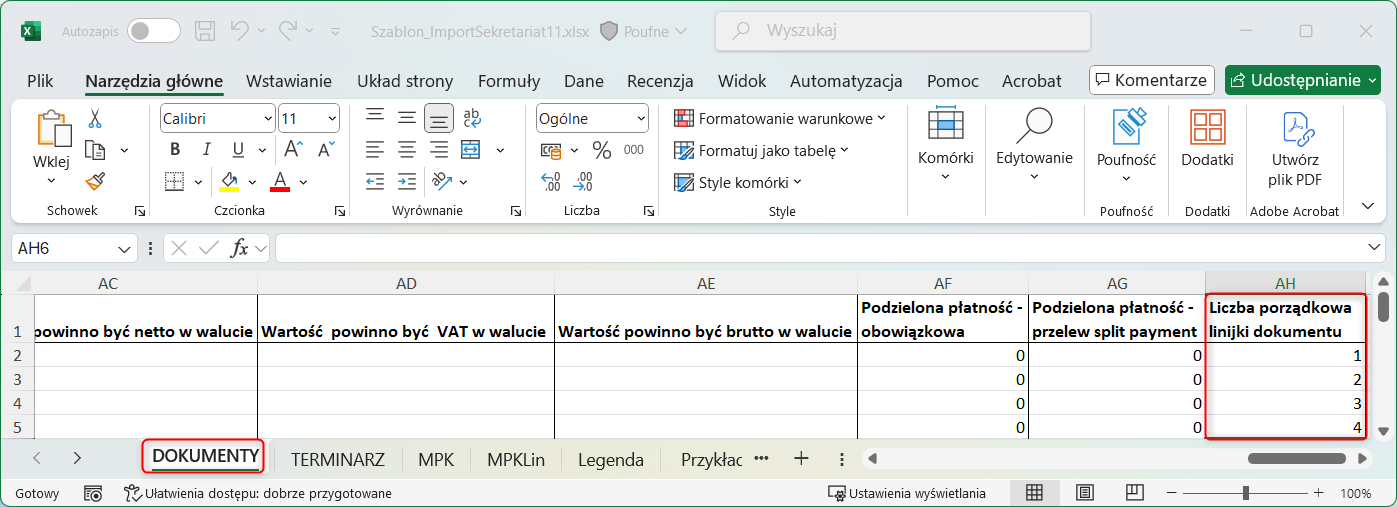Click the Undo arrow icon
Screen dimensions: 1397x507
coord(239,31)
